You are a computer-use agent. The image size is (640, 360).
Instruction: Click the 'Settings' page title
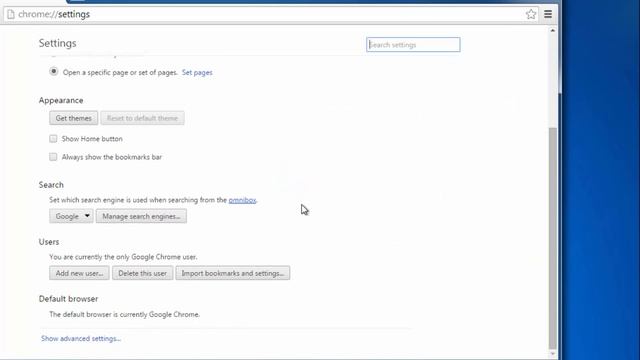coord(58,43)
